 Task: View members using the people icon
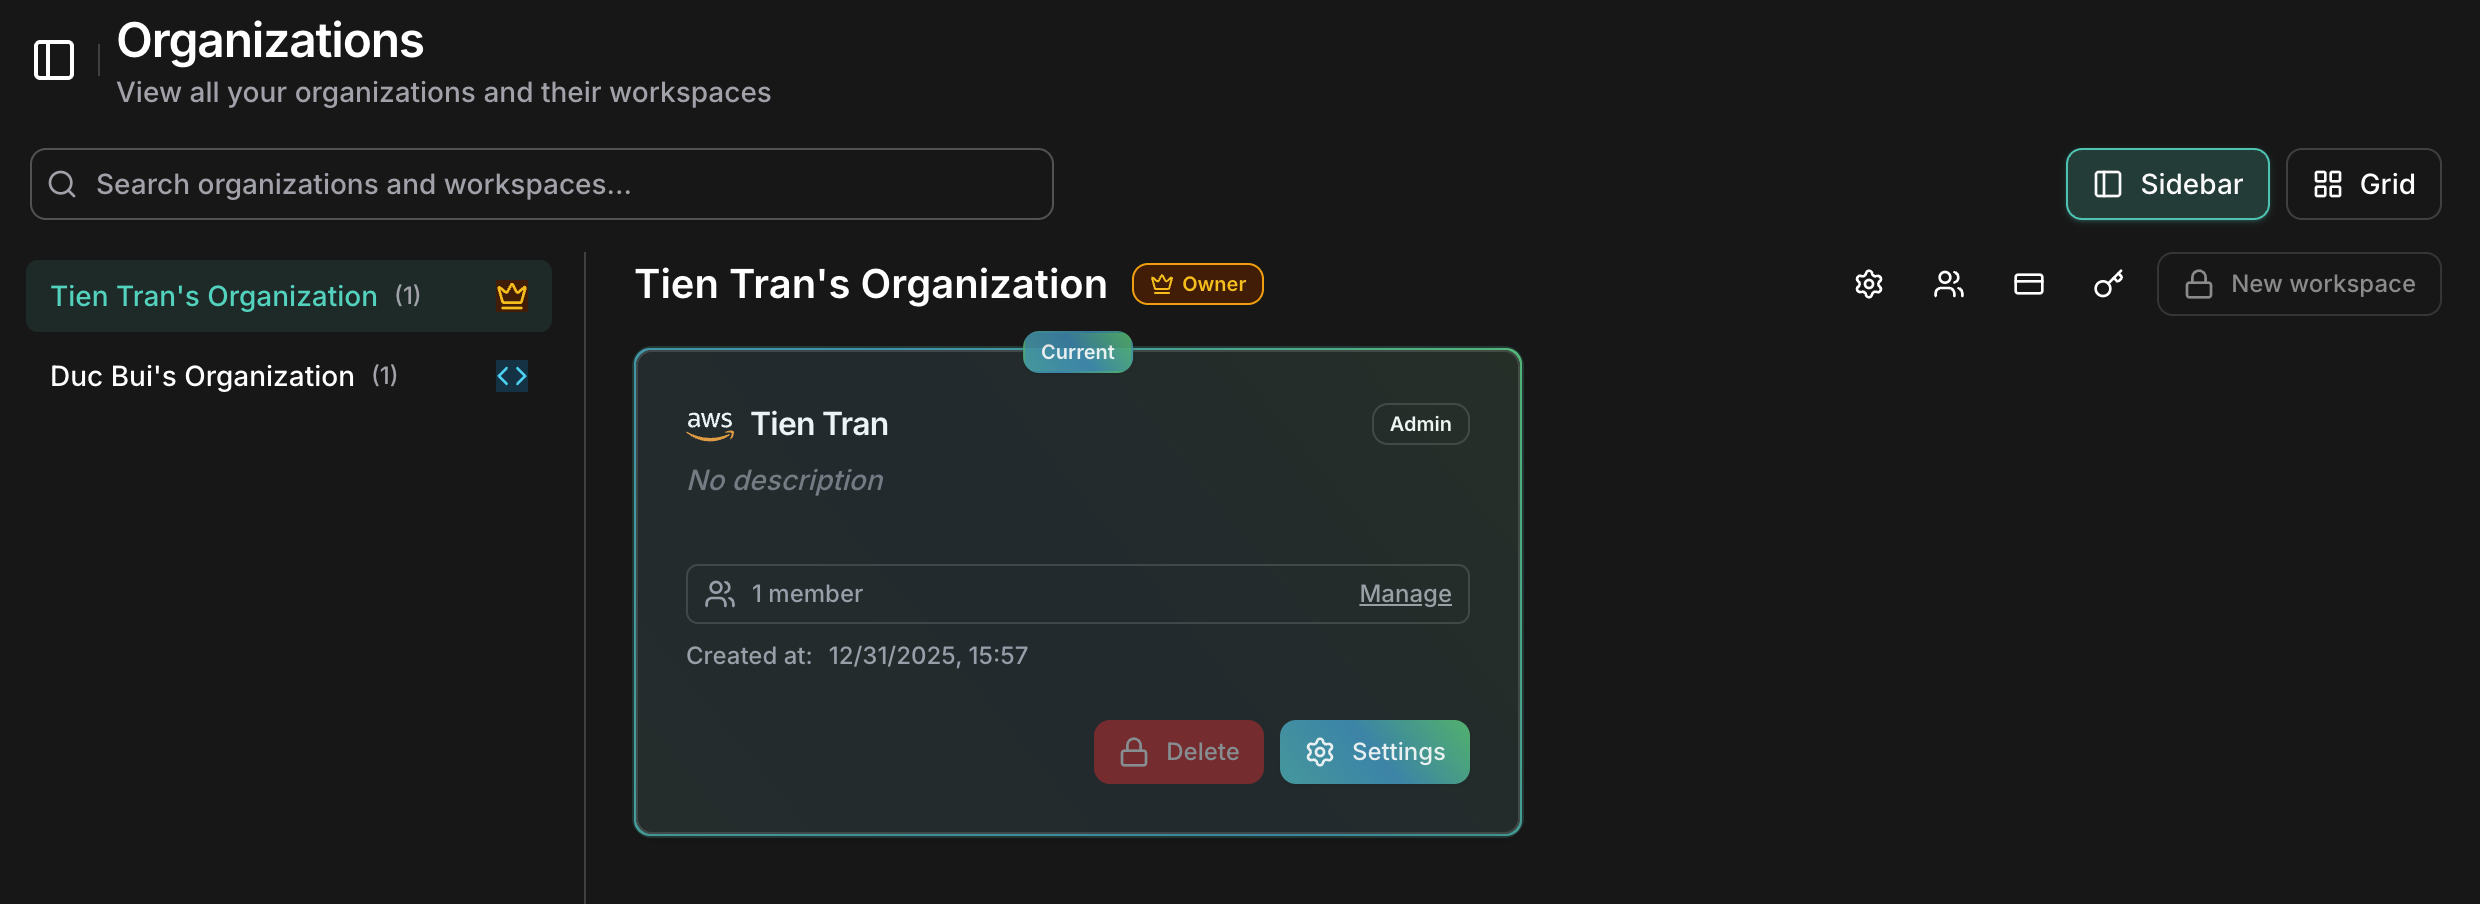tap(1948, 284)
